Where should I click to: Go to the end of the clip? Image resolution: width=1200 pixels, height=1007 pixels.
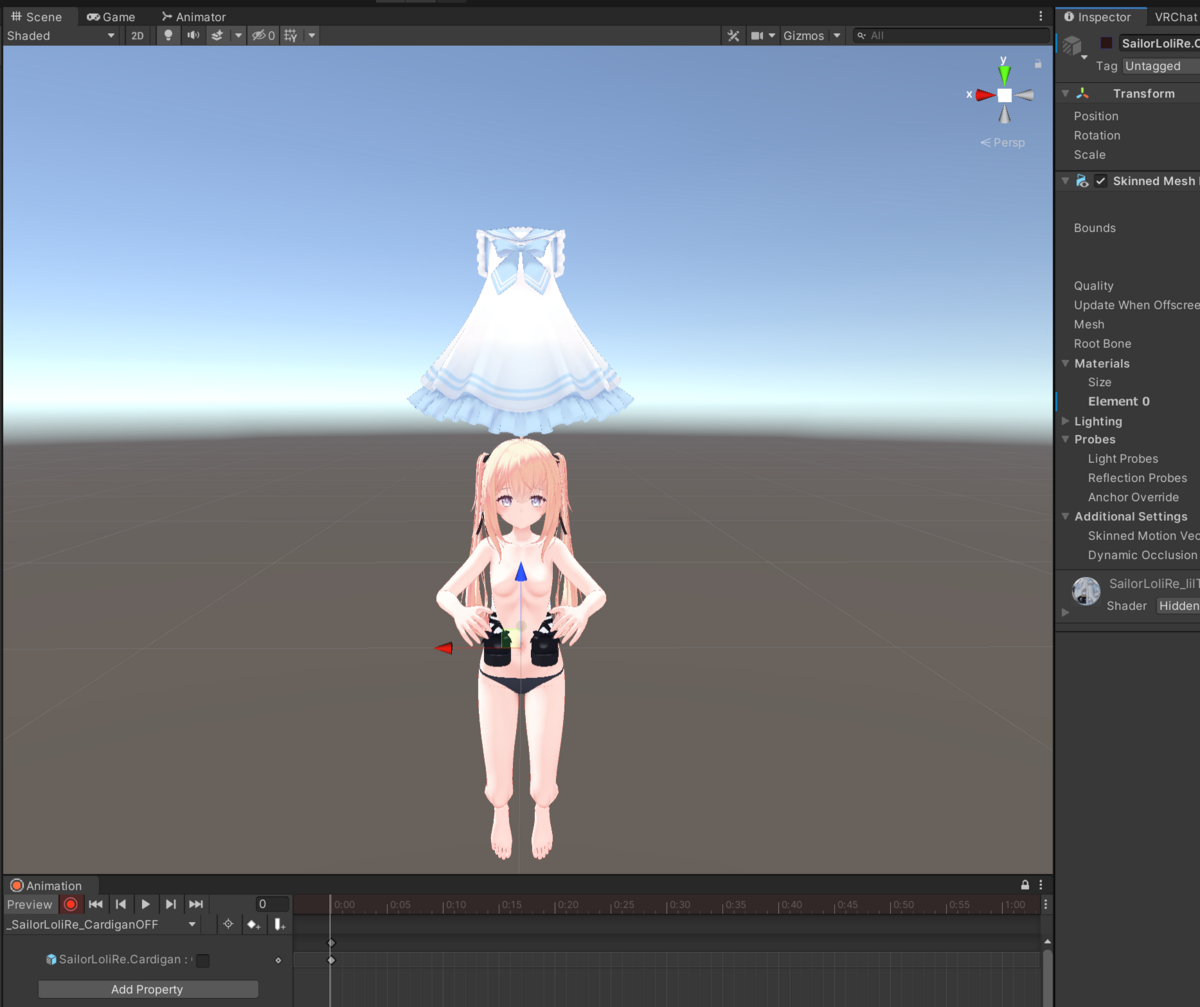pyautogui.click(x=196, y=904)
